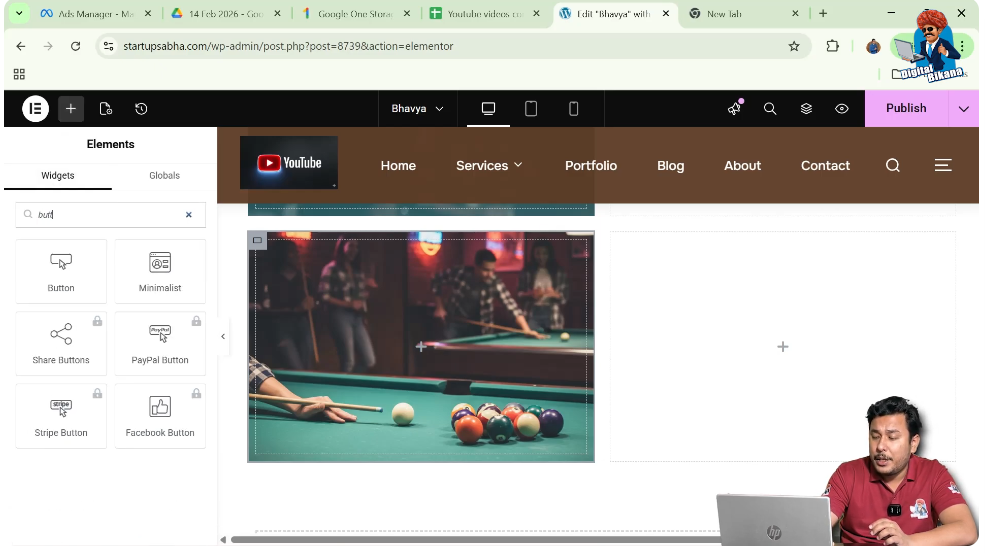985x553 pixels.
Task: Select the Stripe Button widget
Action: pyautogui.click(x=61, y=416)
